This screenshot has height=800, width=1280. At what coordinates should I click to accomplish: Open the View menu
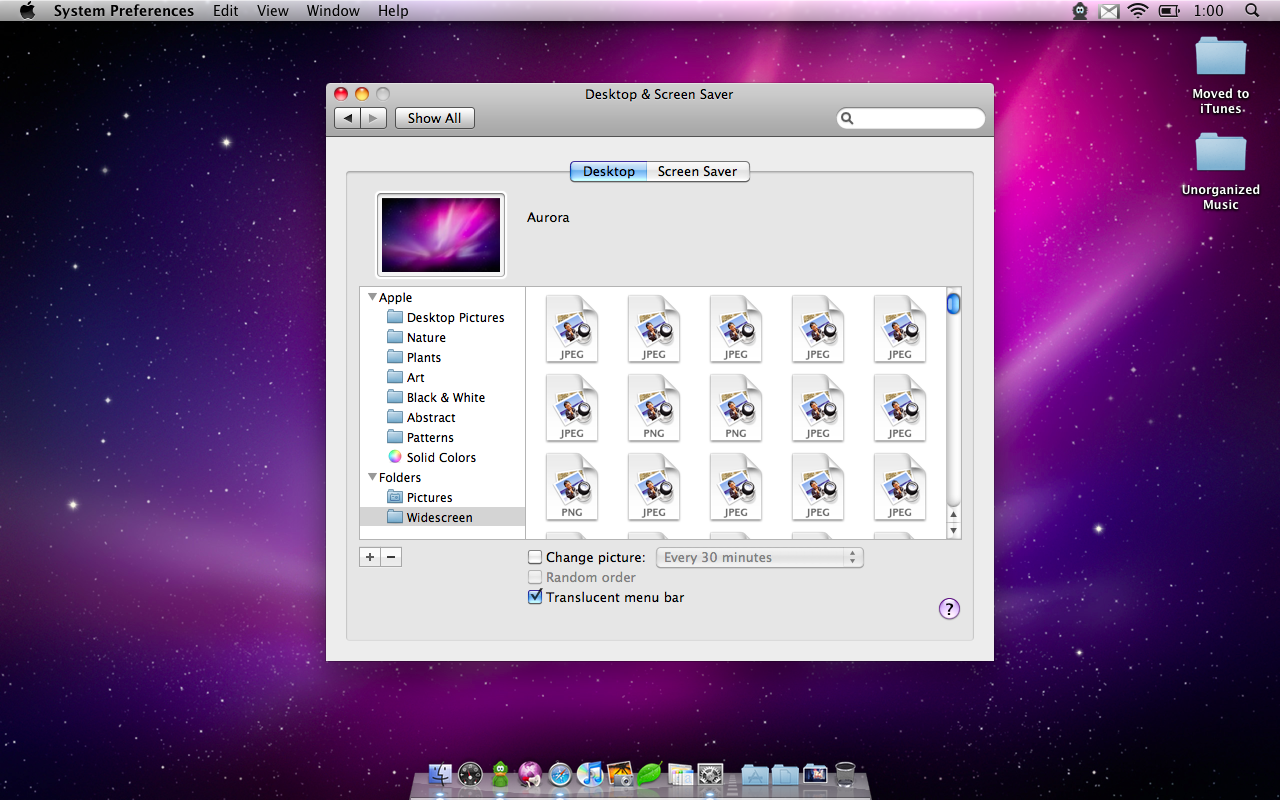273,10
